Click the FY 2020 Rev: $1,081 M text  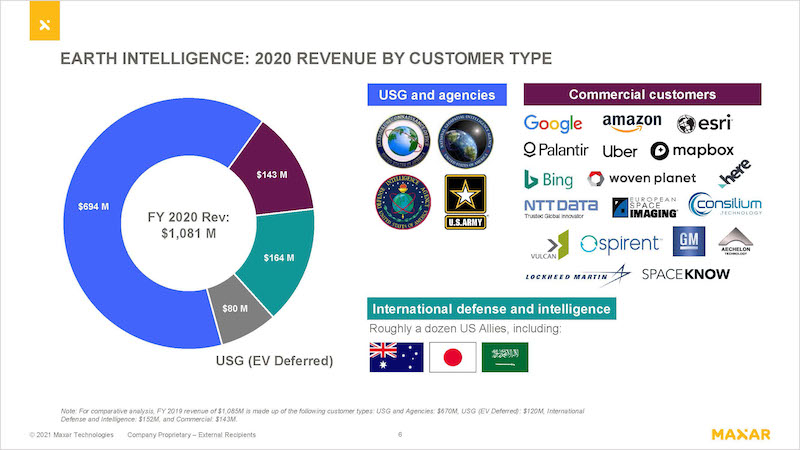pyautogui.click(x=188, y=225)
